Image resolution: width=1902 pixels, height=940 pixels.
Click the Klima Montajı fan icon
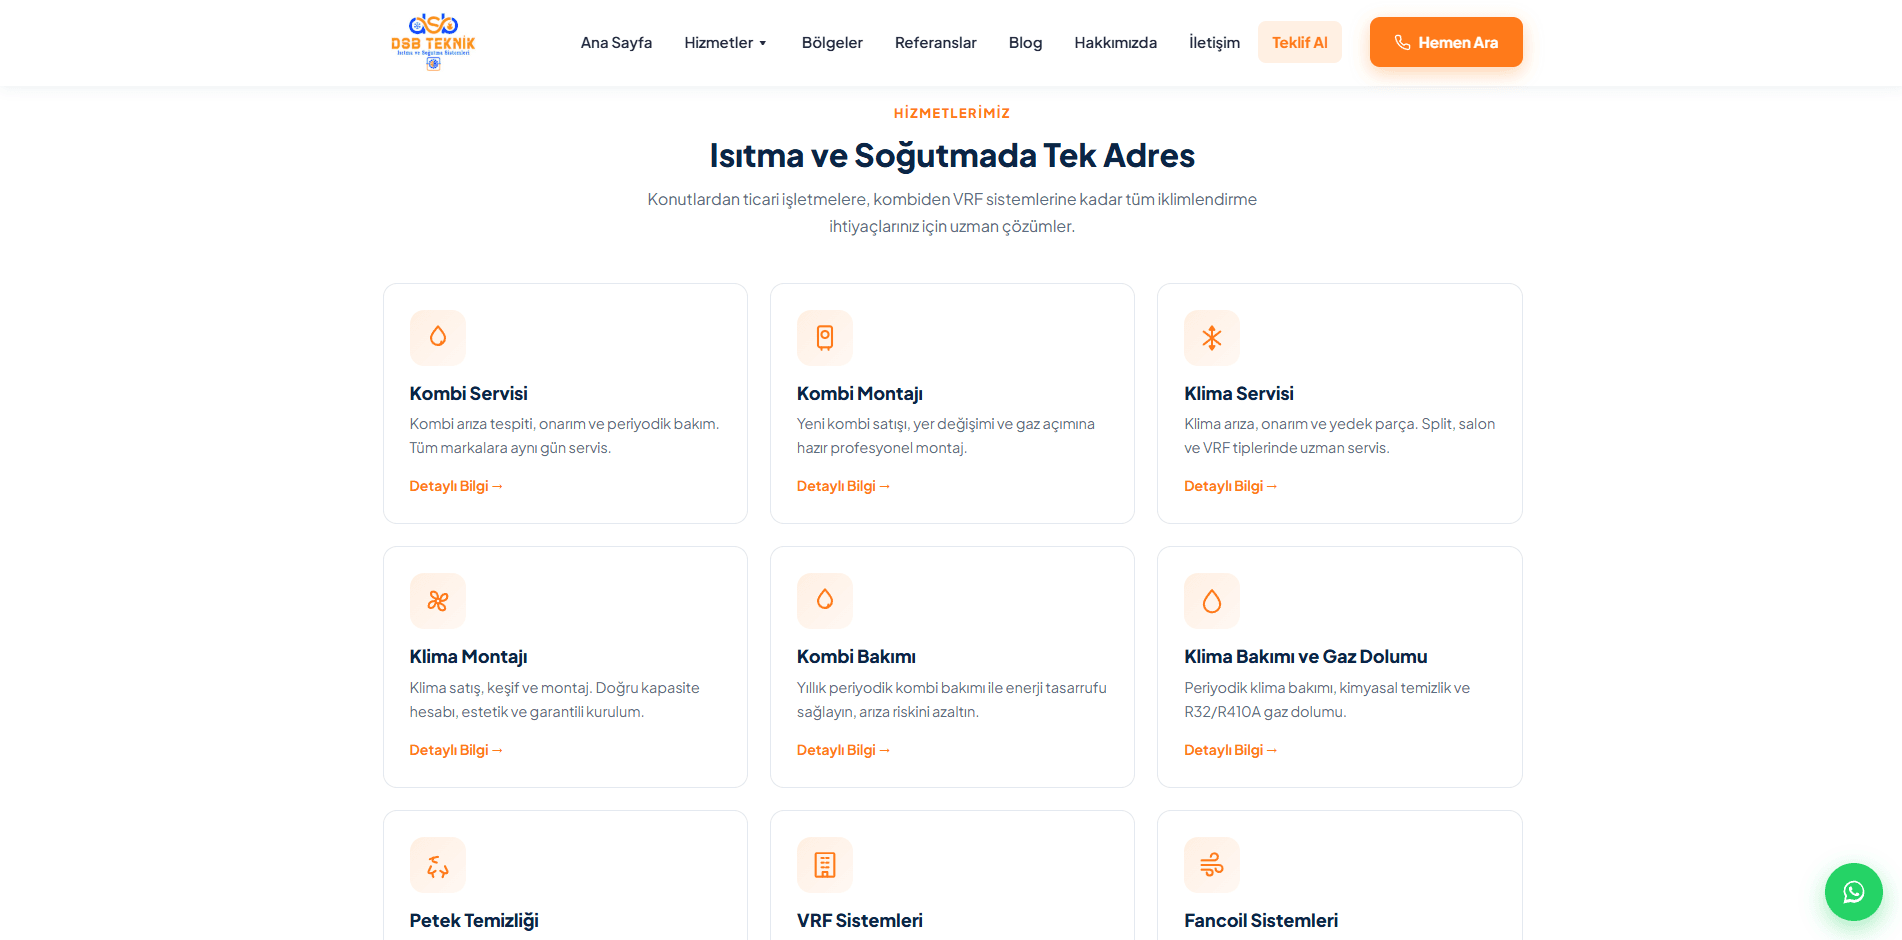(438, 601)
